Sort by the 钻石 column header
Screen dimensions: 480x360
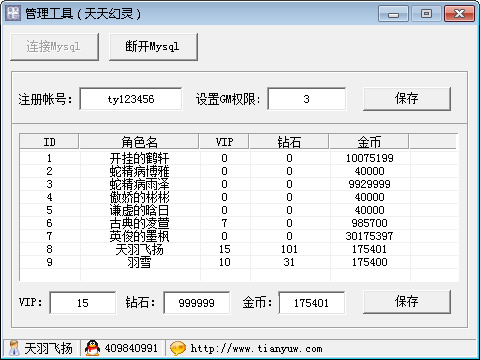pos(289,142)
